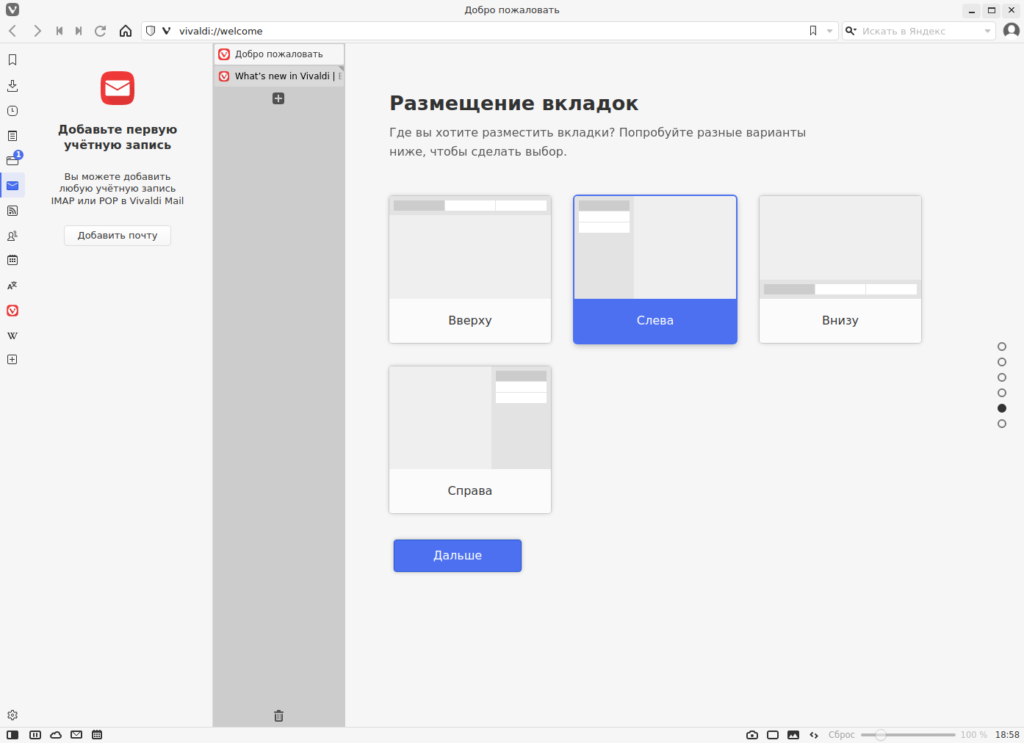Viewport: 1024px width, 743px height.
Task: Open the Downloads panel
Action: click(12, 86)
